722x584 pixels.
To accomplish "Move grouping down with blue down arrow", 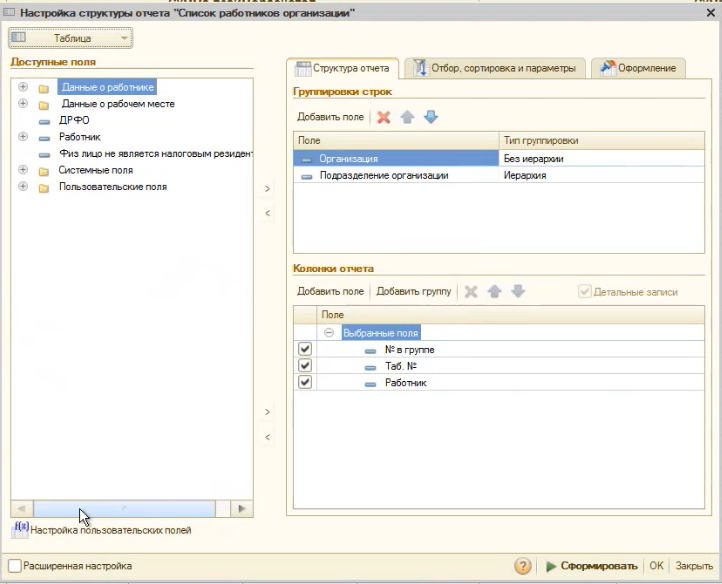I will pyautogui.click(x=431, y=118).
